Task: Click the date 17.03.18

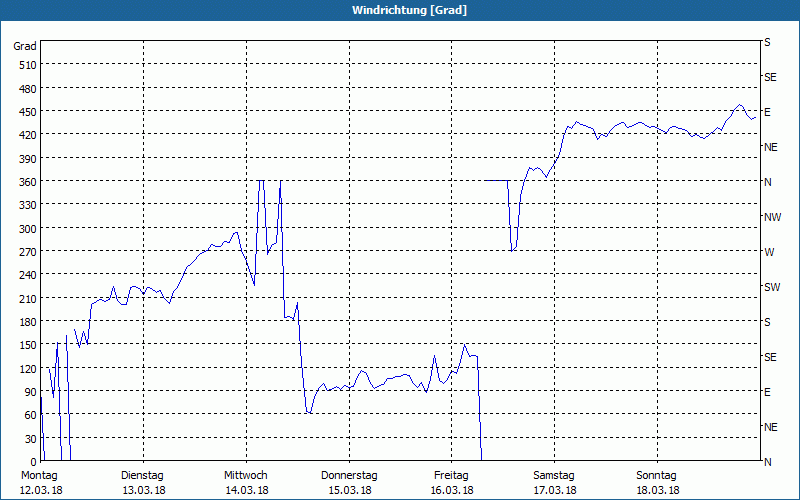Action: tap(555, 490)
